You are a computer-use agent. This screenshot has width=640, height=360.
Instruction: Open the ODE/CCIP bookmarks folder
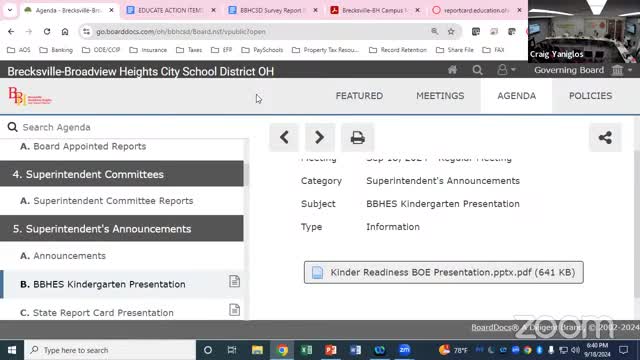101,50
